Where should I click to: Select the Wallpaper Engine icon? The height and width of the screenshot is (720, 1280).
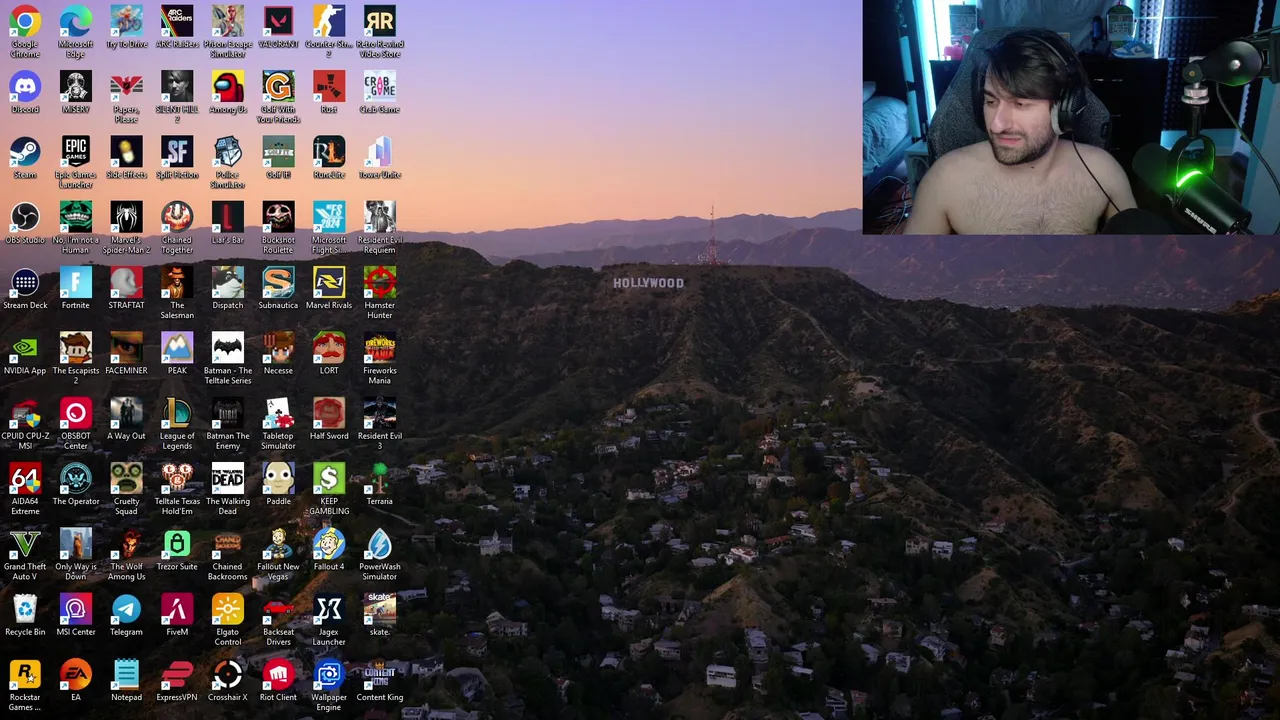click(329, 684)
